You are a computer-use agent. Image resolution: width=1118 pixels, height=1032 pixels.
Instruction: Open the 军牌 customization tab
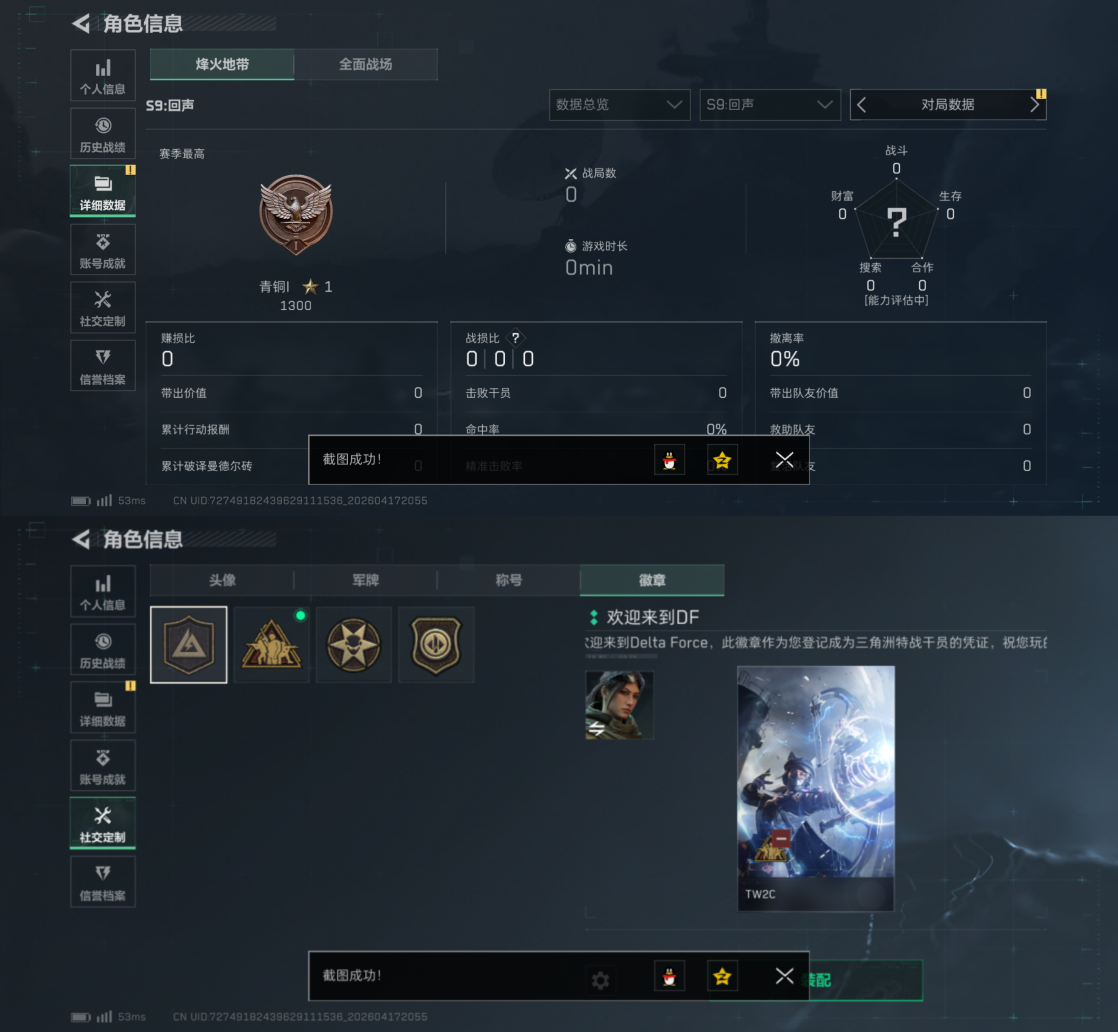click(x=366, y=580)
